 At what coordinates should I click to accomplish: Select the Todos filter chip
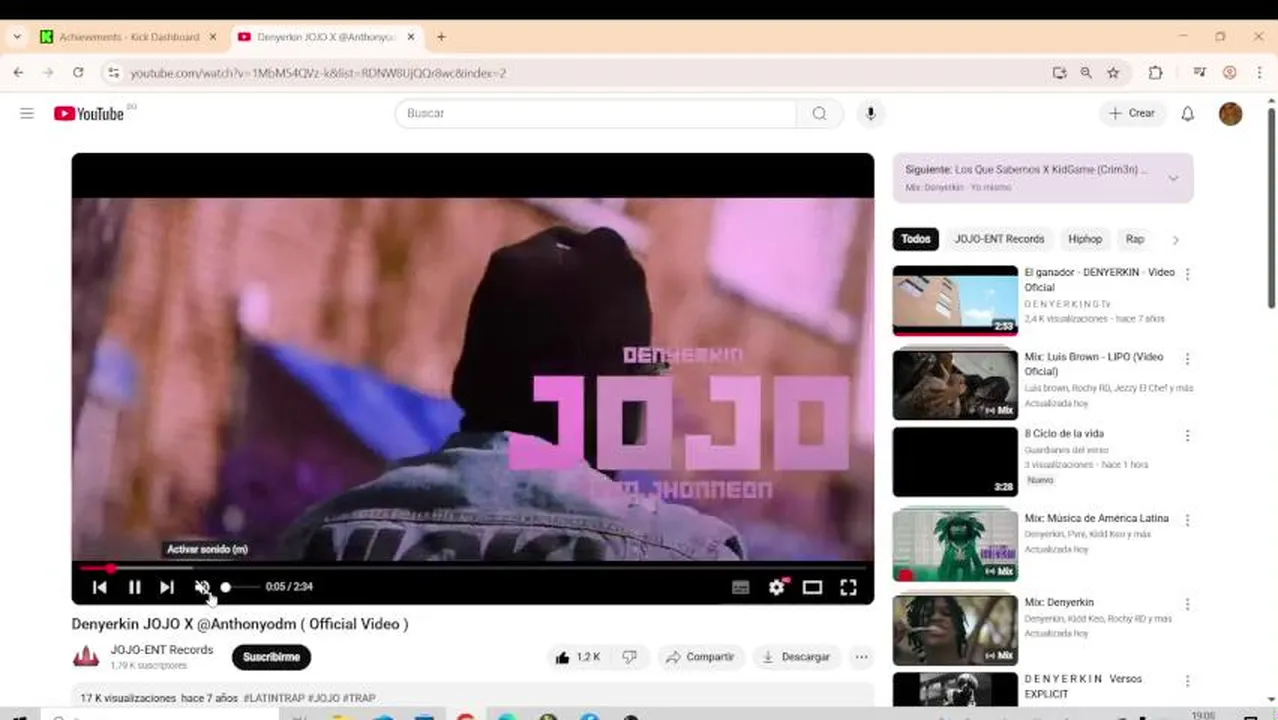tap(915, 239)
